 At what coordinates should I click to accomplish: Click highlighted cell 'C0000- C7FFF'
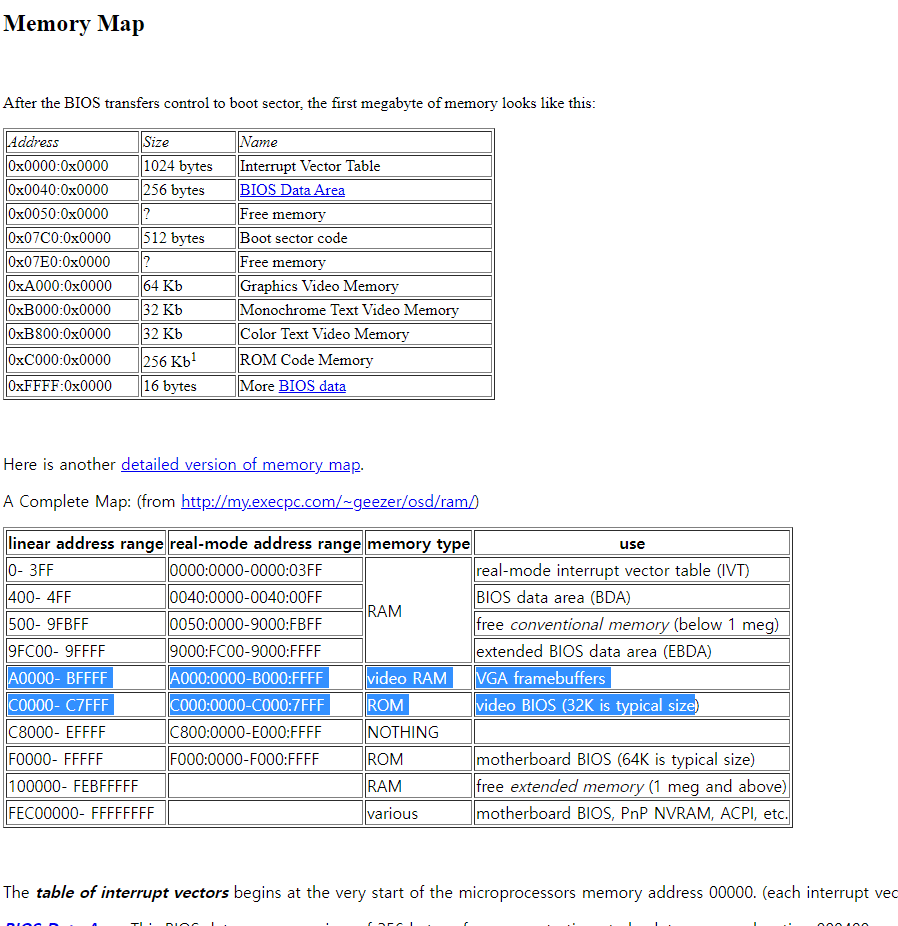point(86,705)
